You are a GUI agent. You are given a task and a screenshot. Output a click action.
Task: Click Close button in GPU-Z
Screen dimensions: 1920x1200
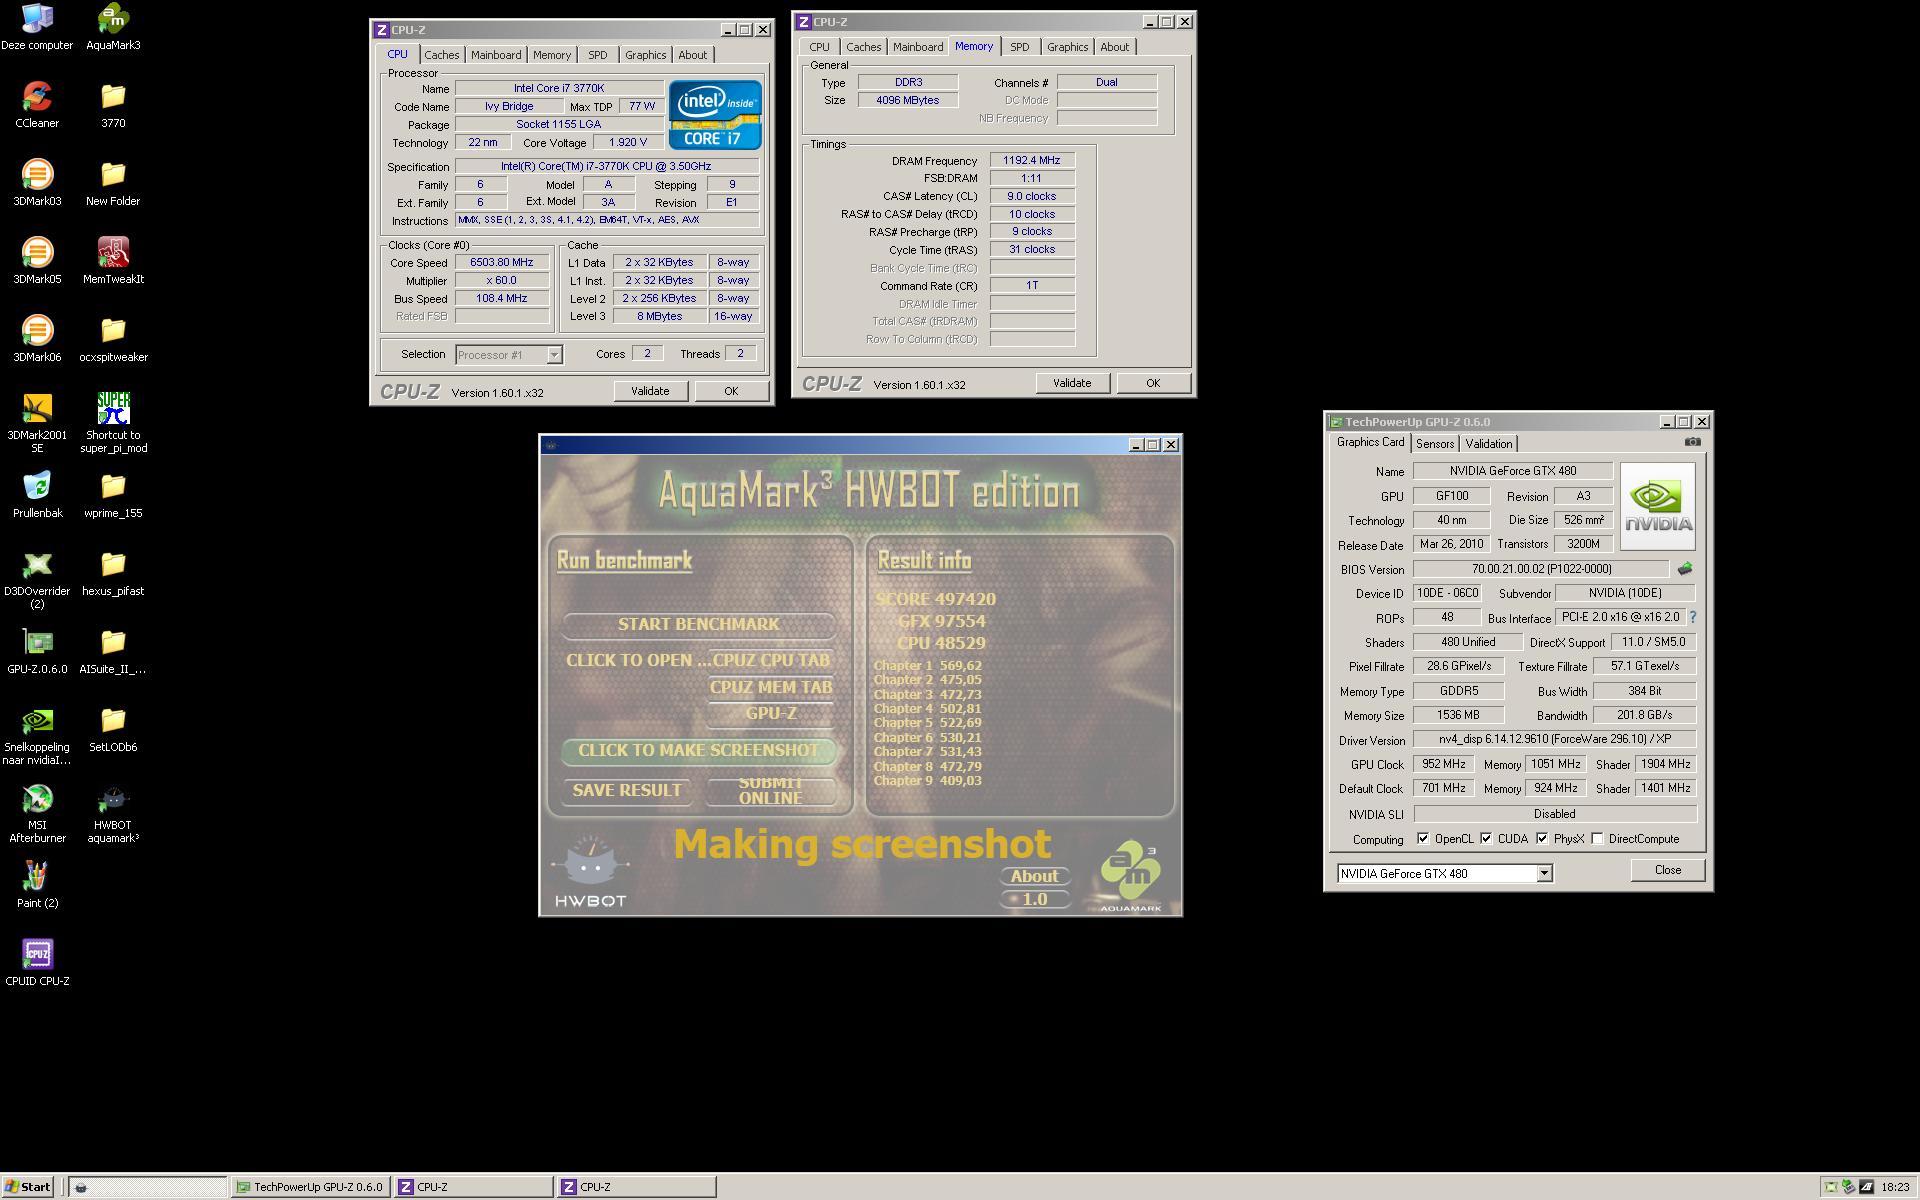point(1667,870)
